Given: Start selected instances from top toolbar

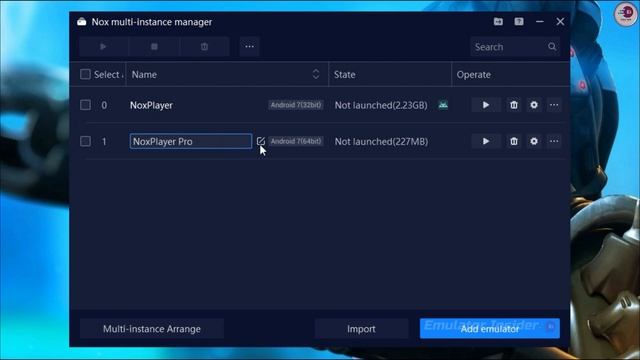Looking at the screenshot, I should (x=103, y=47).
